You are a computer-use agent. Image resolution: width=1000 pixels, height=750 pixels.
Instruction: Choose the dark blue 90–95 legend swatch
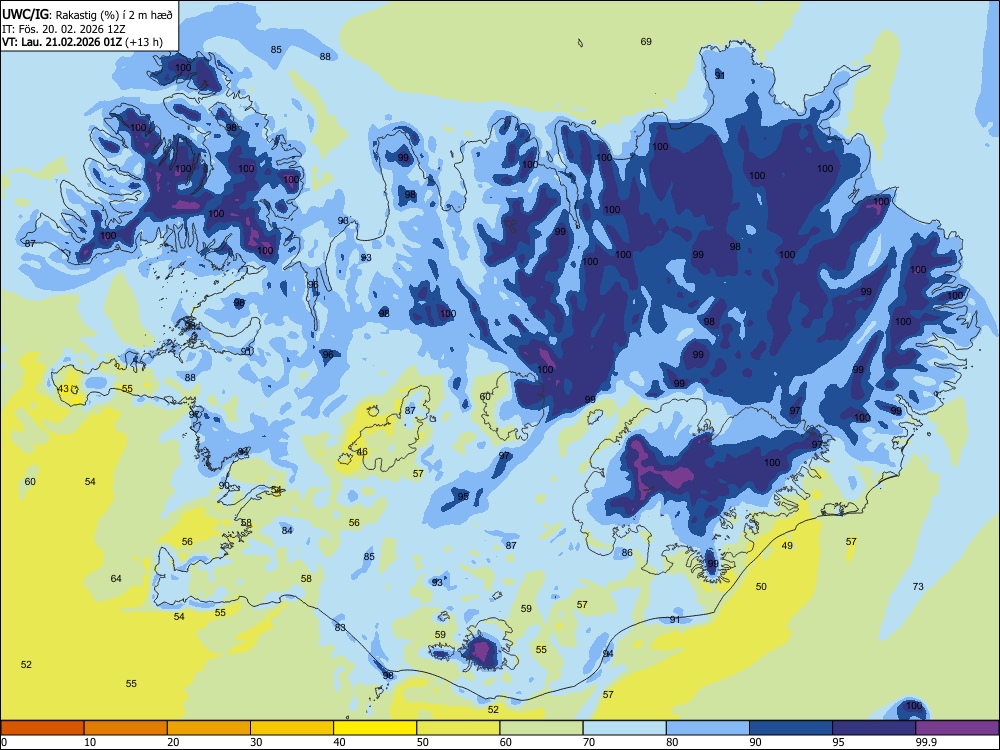coord(791,728)
